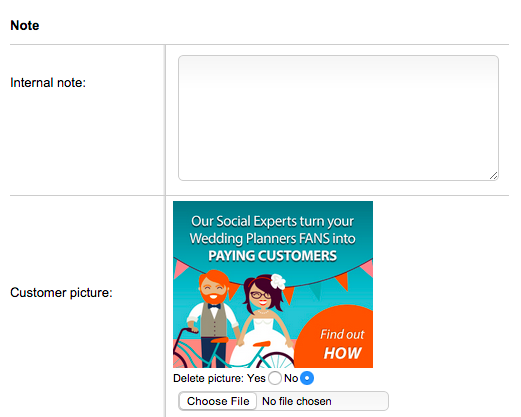Click the 'No file chosen' text

[x=297, y=401]
